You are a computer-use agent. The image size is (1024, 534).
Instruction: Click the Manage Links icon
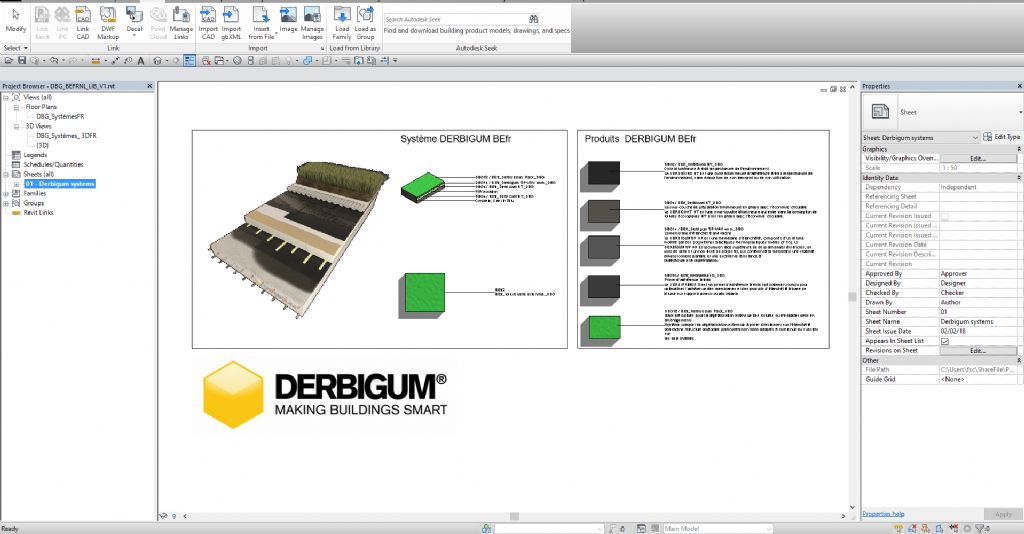point(181,21)
